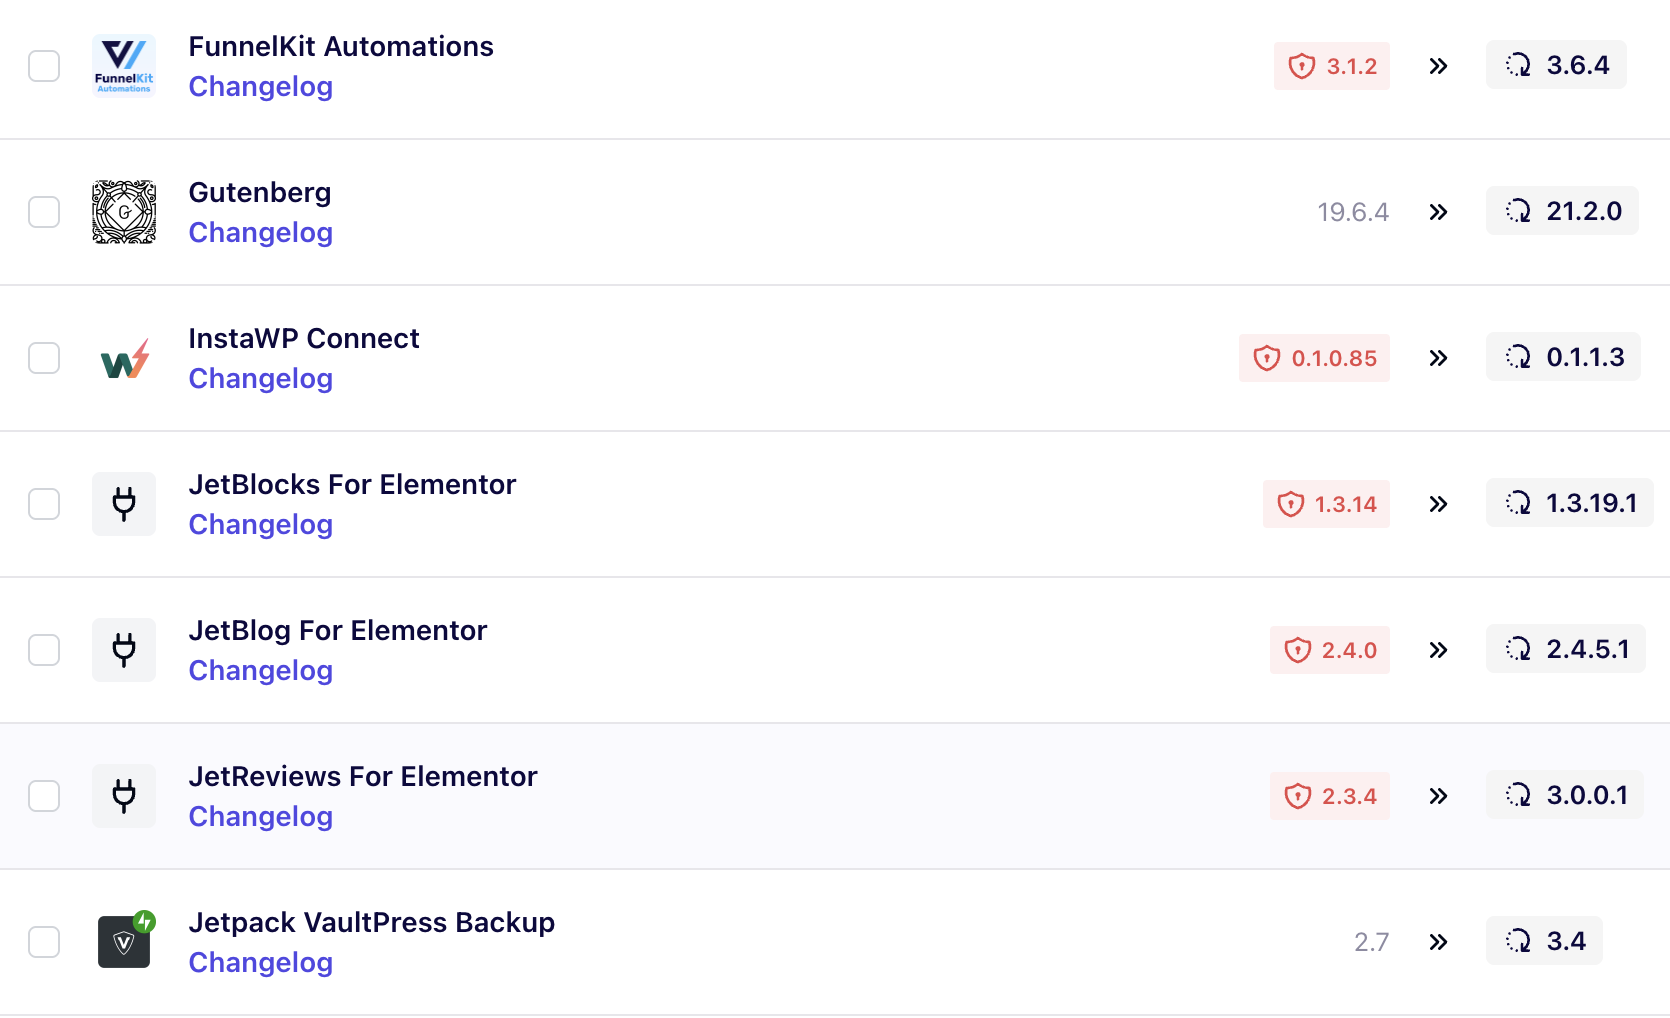Select the FunnelKit Automations checkbox
The width and height of the screenshot is (1670, 1018).
point(44,66)
